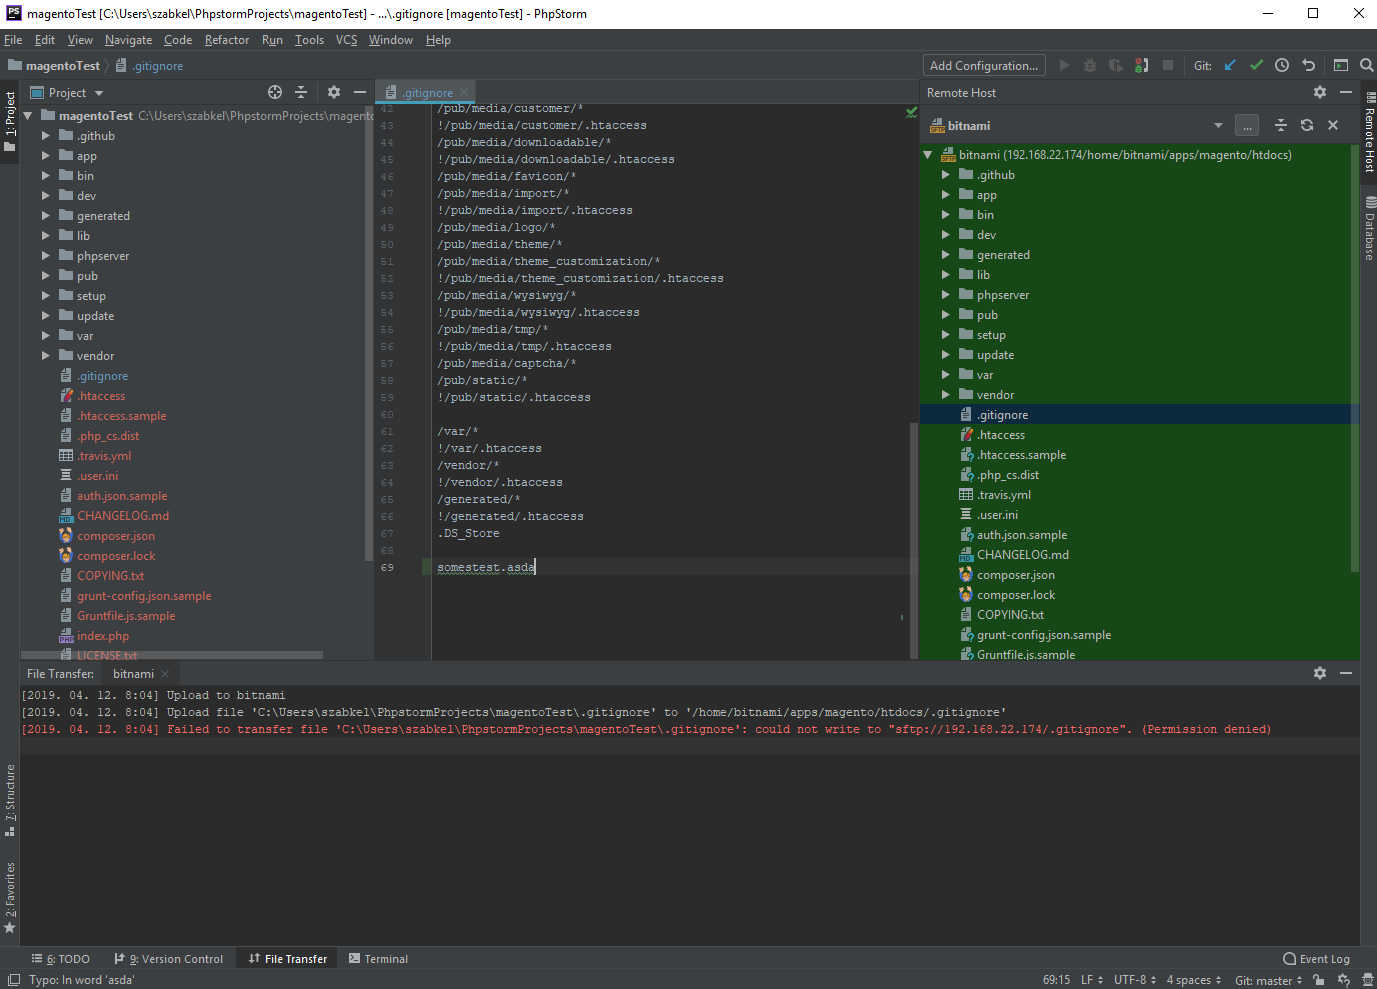
Task: Click the Git Revert icon
Action: (1308, 65)
